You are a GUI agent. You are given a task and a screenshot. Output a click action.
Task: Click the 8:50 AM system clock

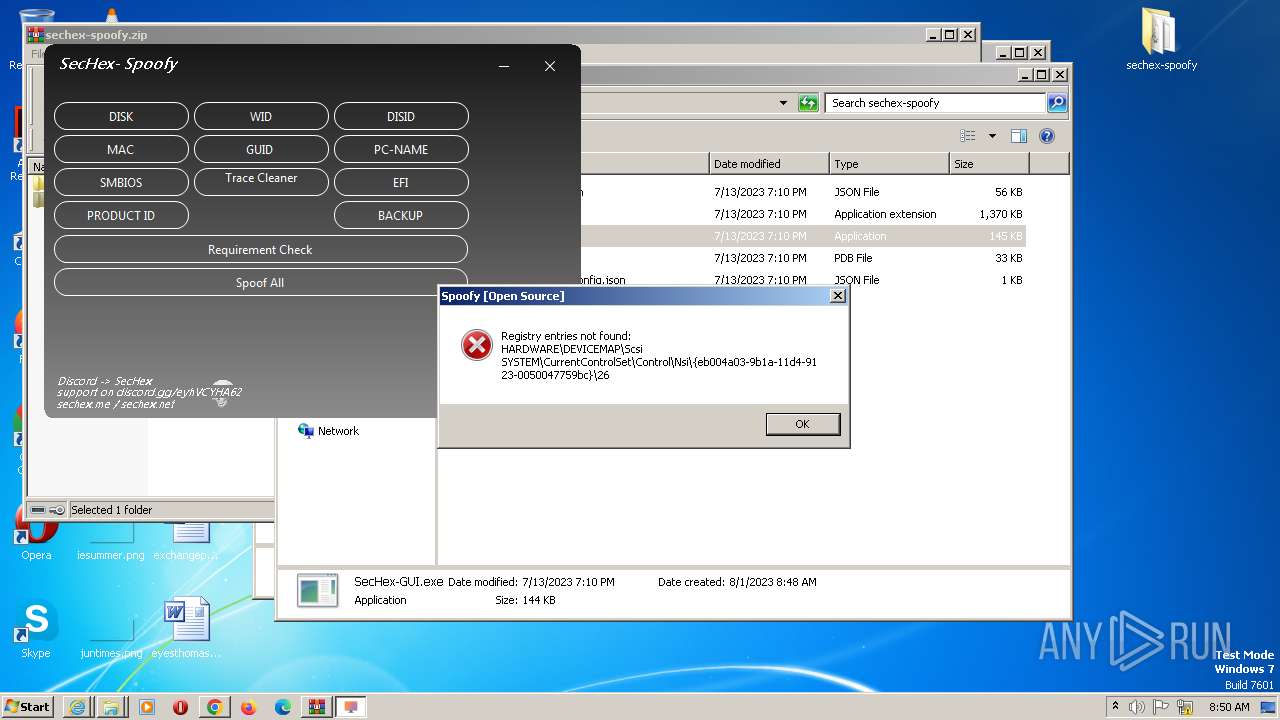1229,707
